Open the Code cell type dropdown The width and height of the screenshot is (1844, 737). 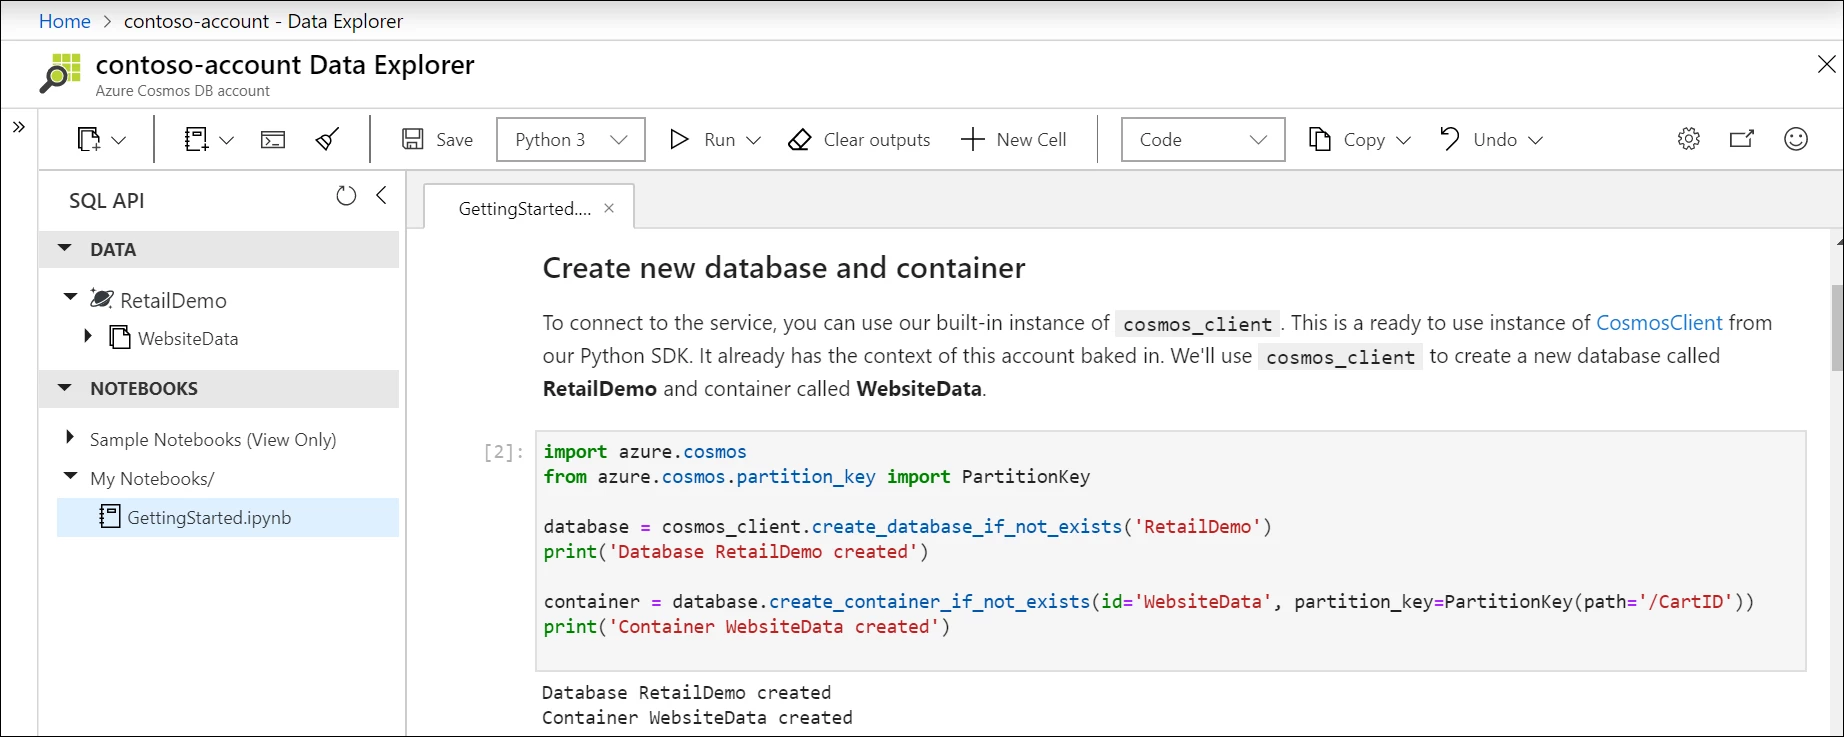point(1203,140)
